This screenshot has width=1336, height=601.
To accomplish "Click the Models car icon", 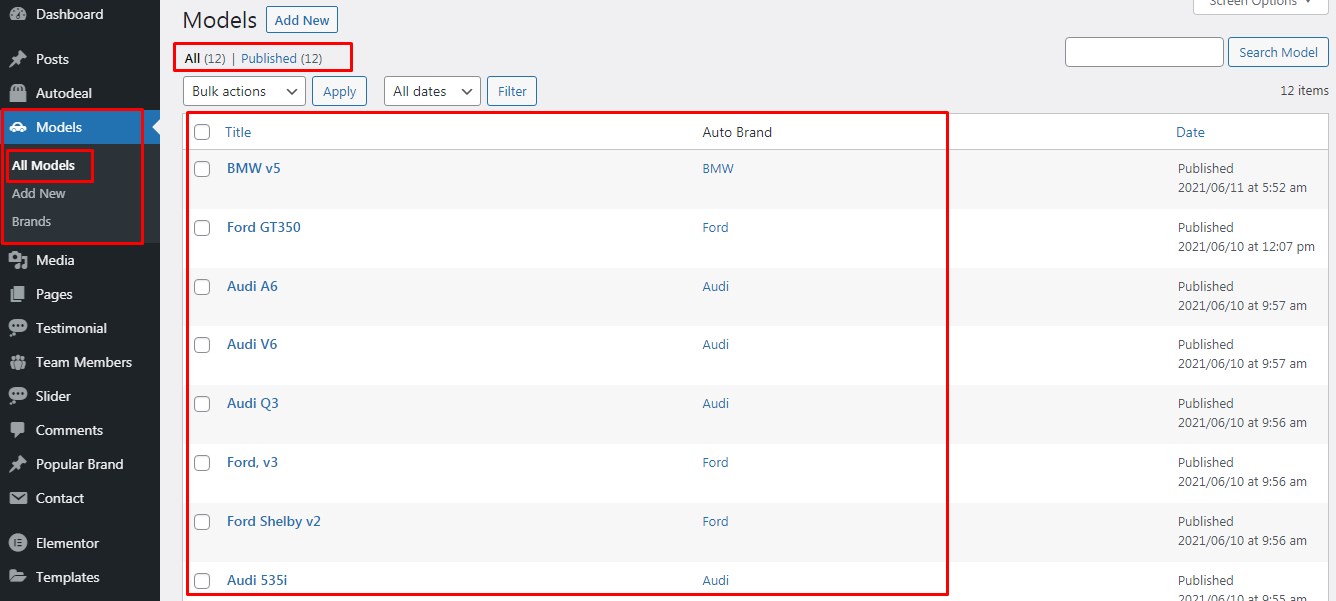I will click(17, 127).
